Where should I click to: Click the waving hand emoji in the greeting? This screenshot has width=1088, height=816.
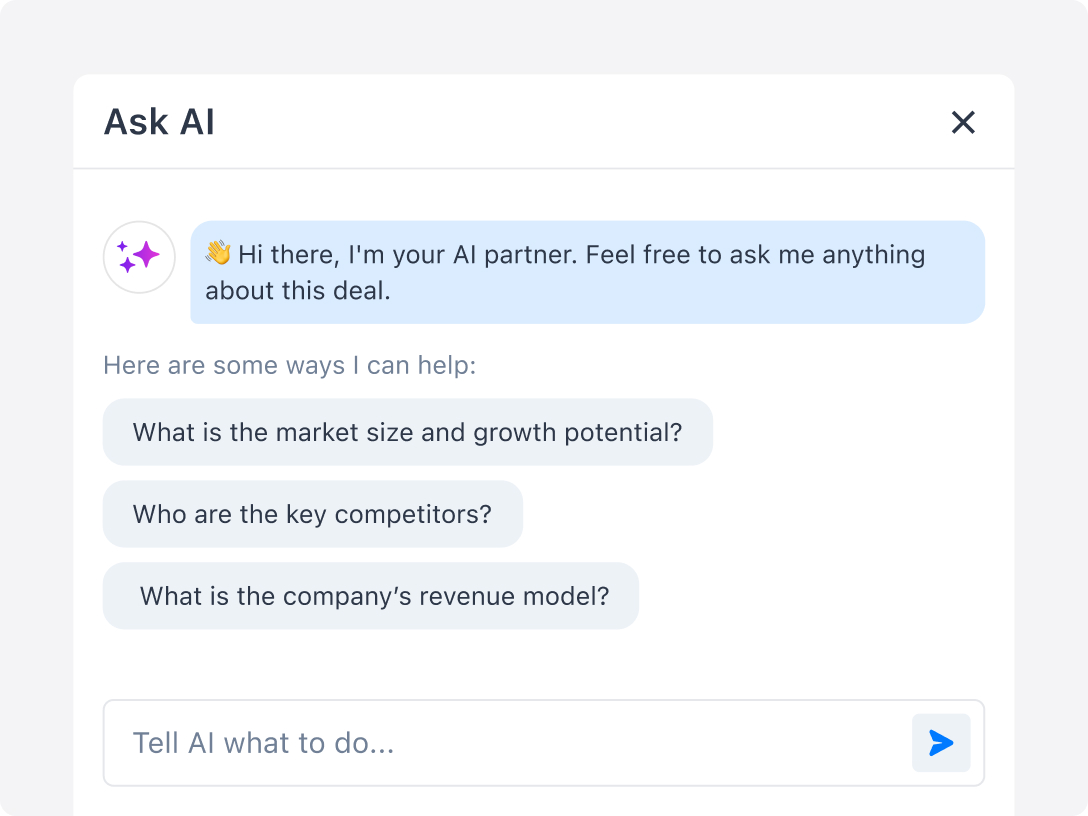(220, 254)
